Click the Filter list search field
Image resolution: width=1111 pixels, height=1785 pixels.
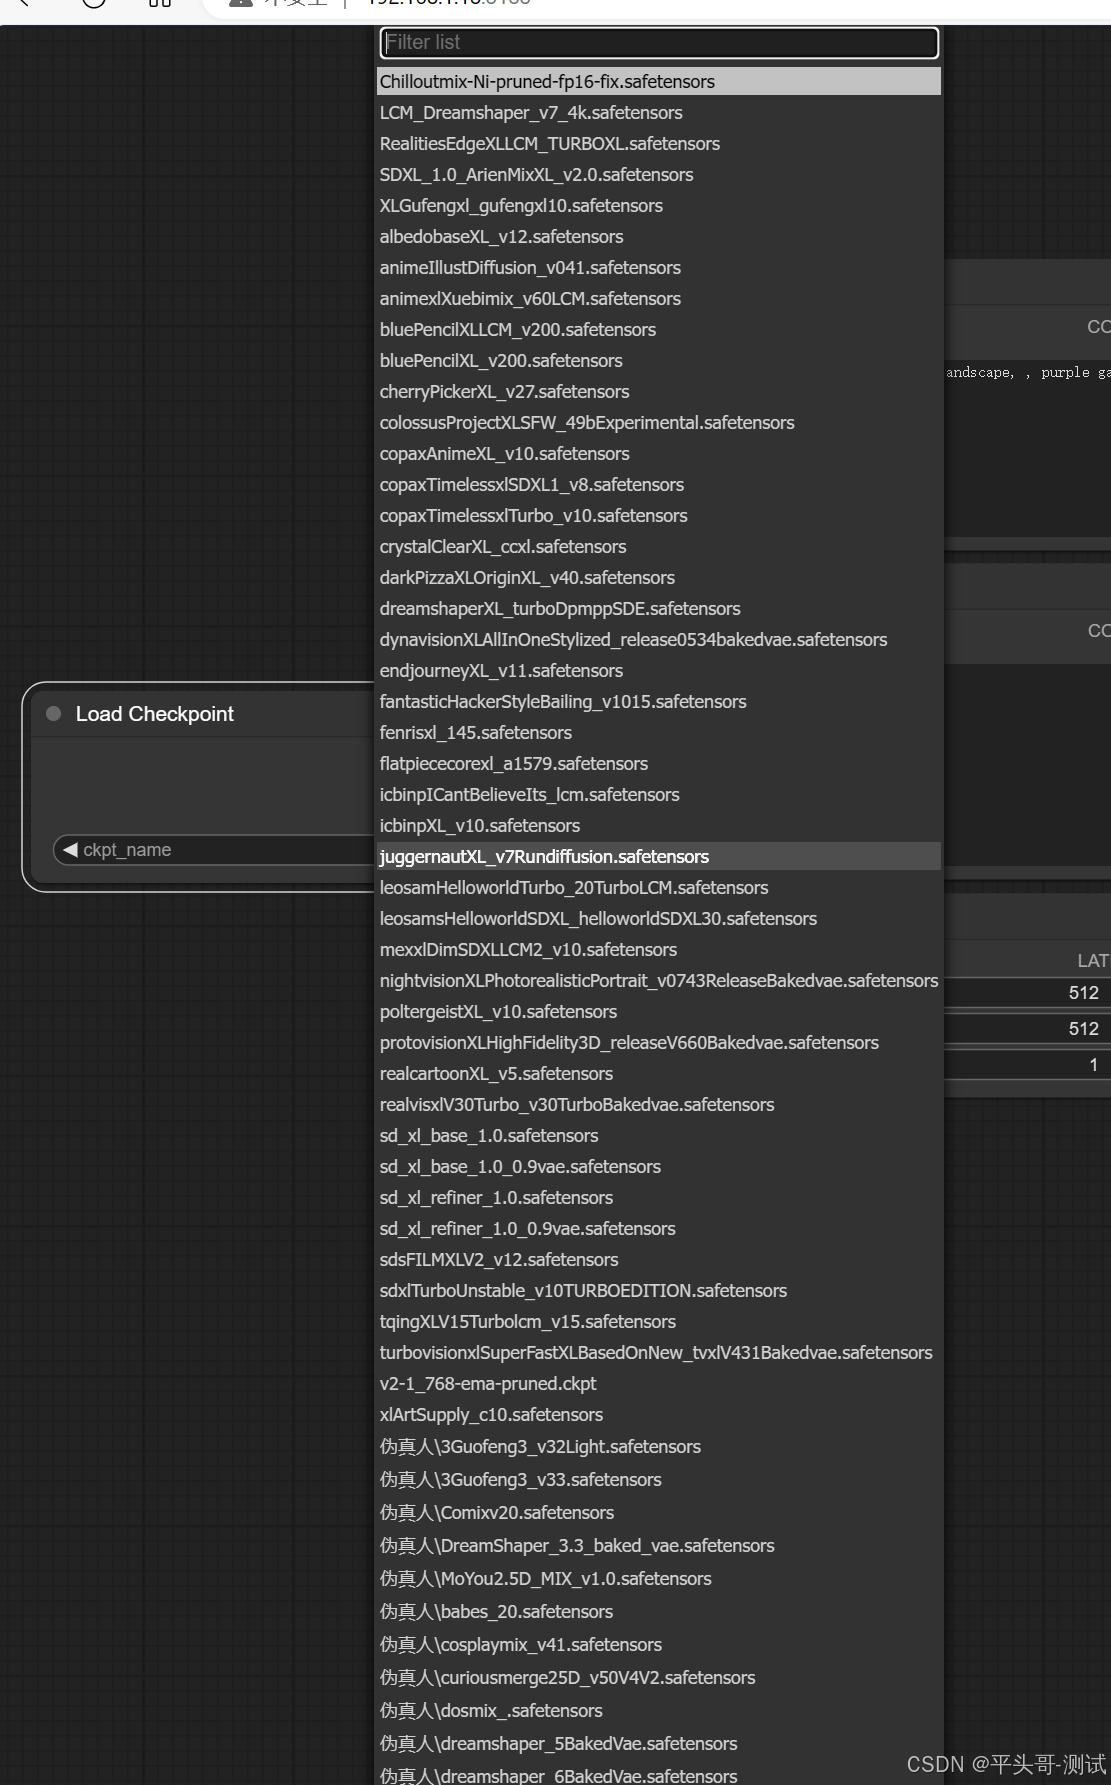pos(659,42)
